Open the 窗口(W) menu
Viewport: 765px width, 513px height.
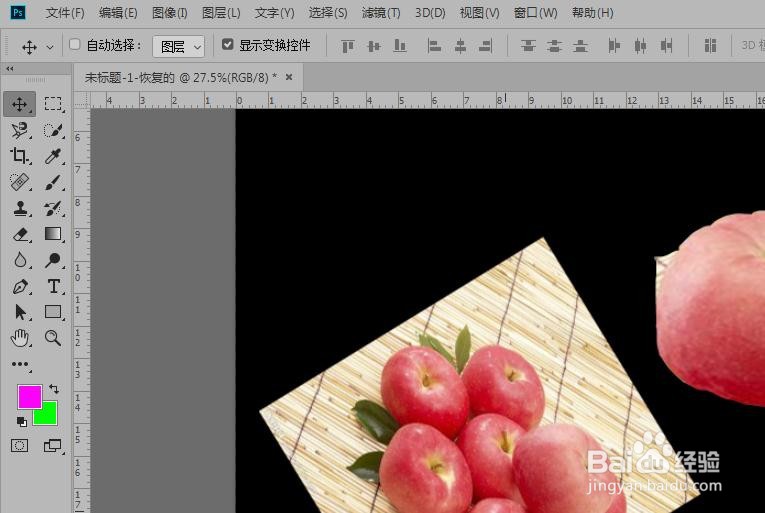click(535, 13)
